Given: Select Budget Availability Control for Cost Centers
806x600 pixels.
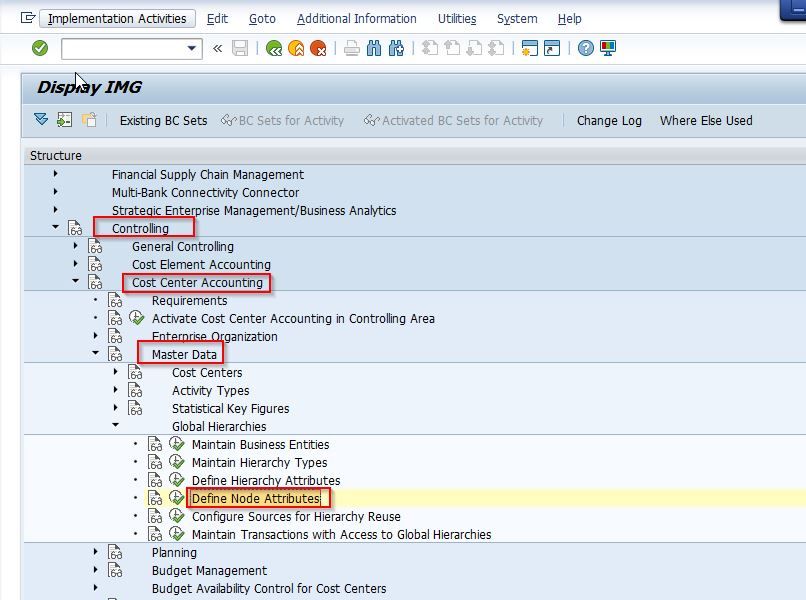Looking at the screenshot, I should coord(269,589).
